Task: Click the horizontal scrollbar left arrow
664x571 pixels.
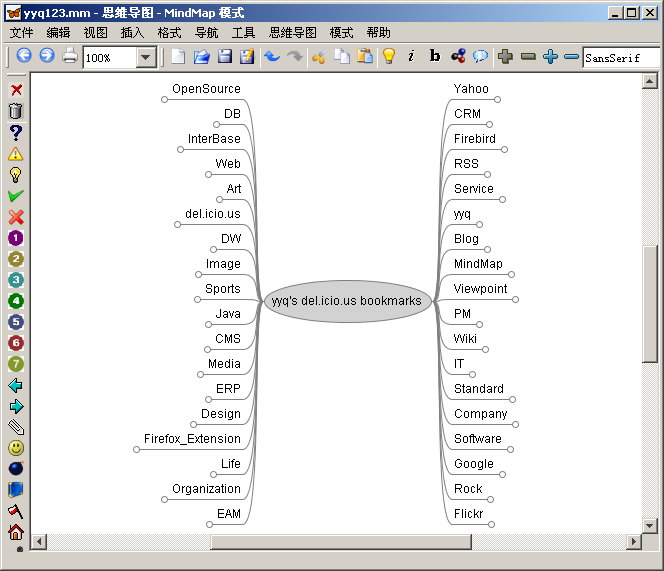Action: [x=39, y=541]
